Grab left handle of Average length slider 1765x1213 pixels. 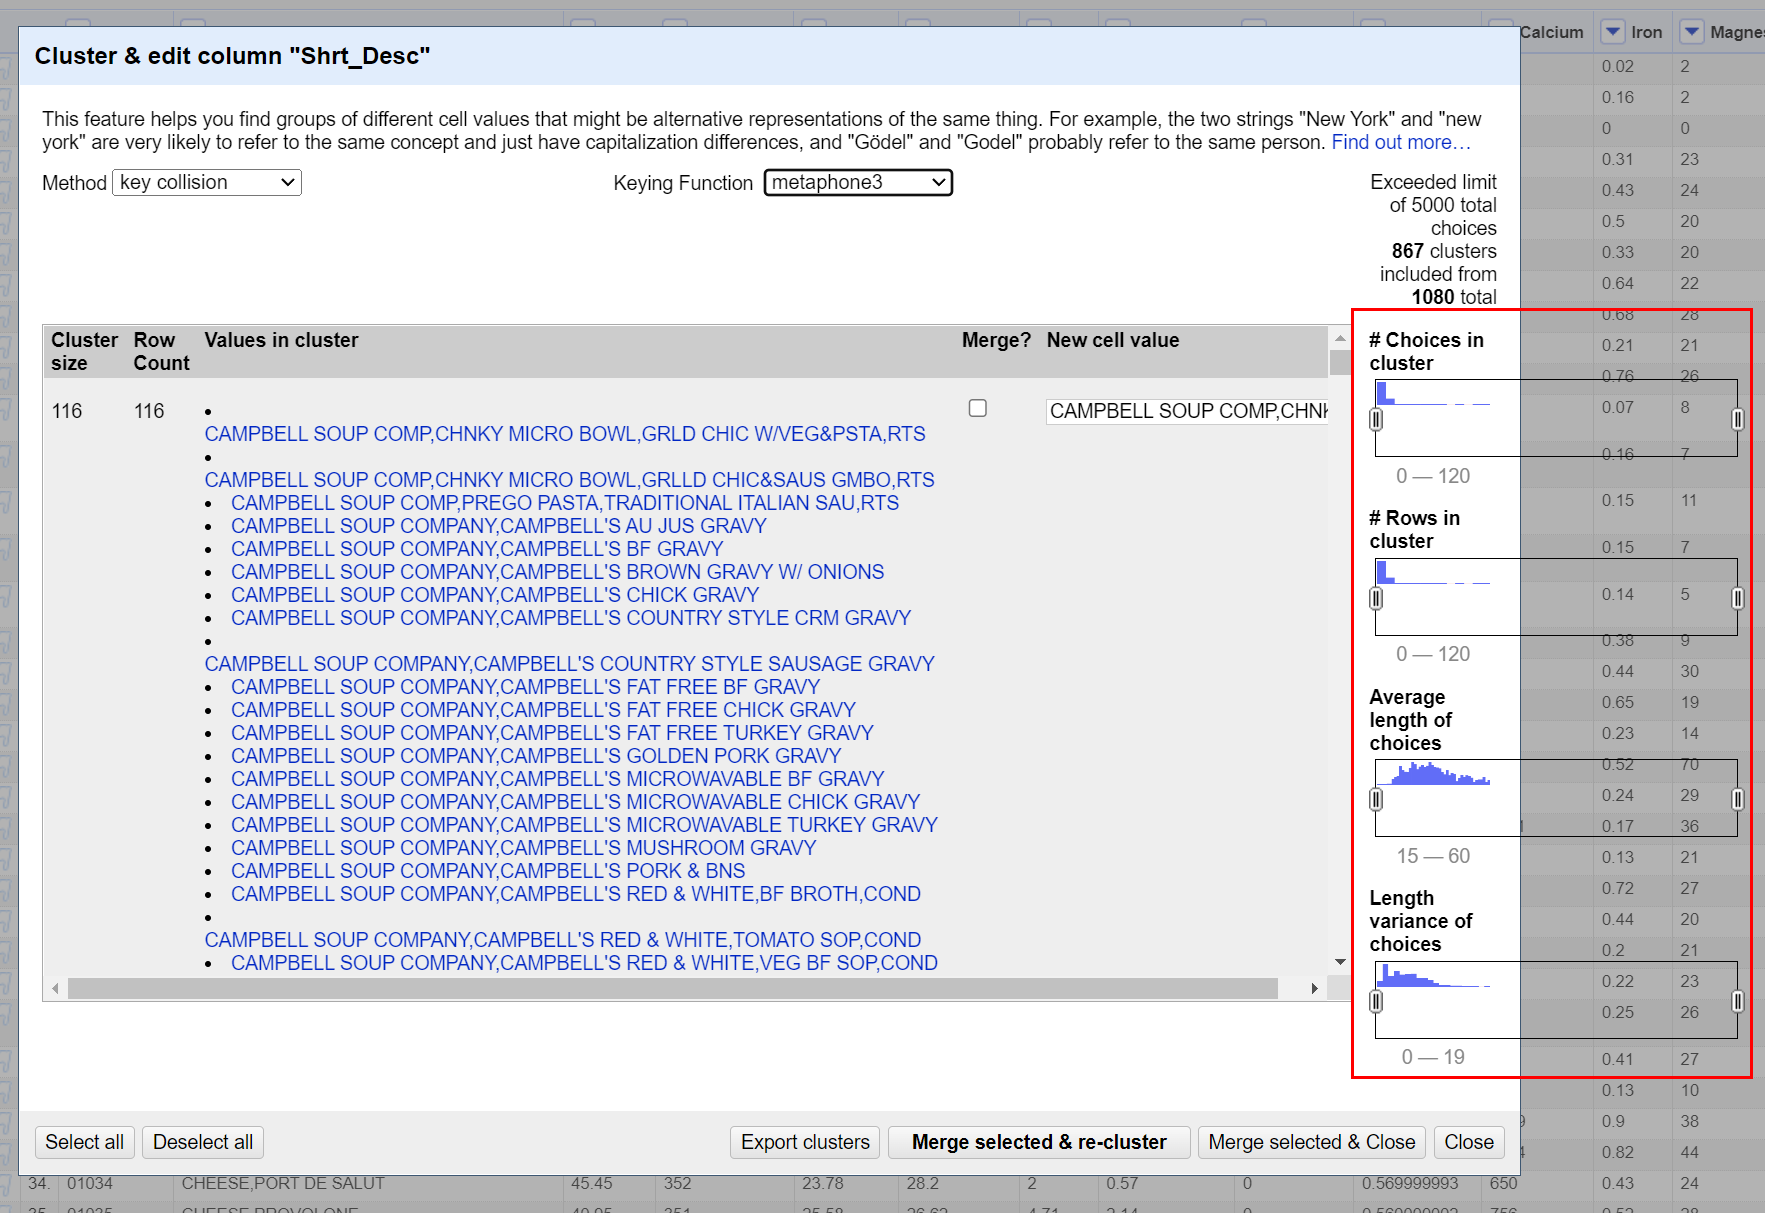tap(1376, 799)
